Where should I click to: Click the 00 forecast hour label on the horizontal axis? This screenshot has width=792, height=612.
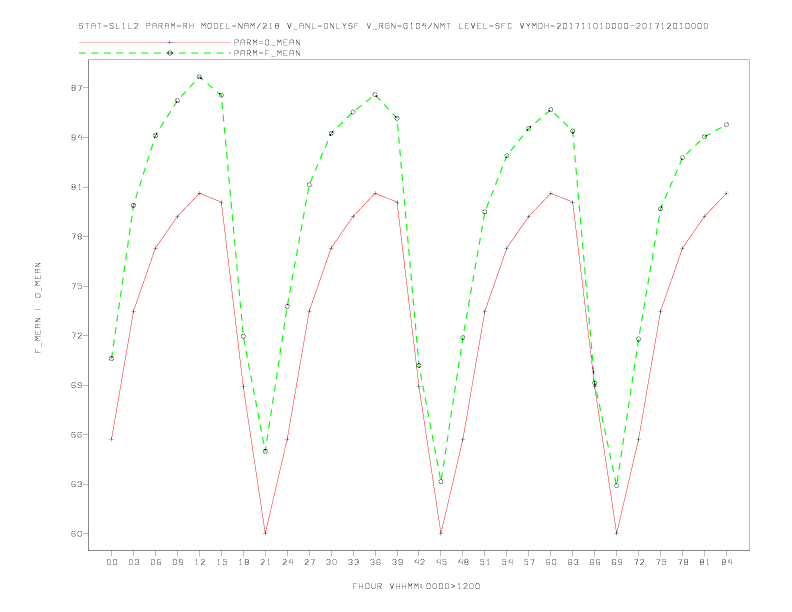click(x=112, y=562)
